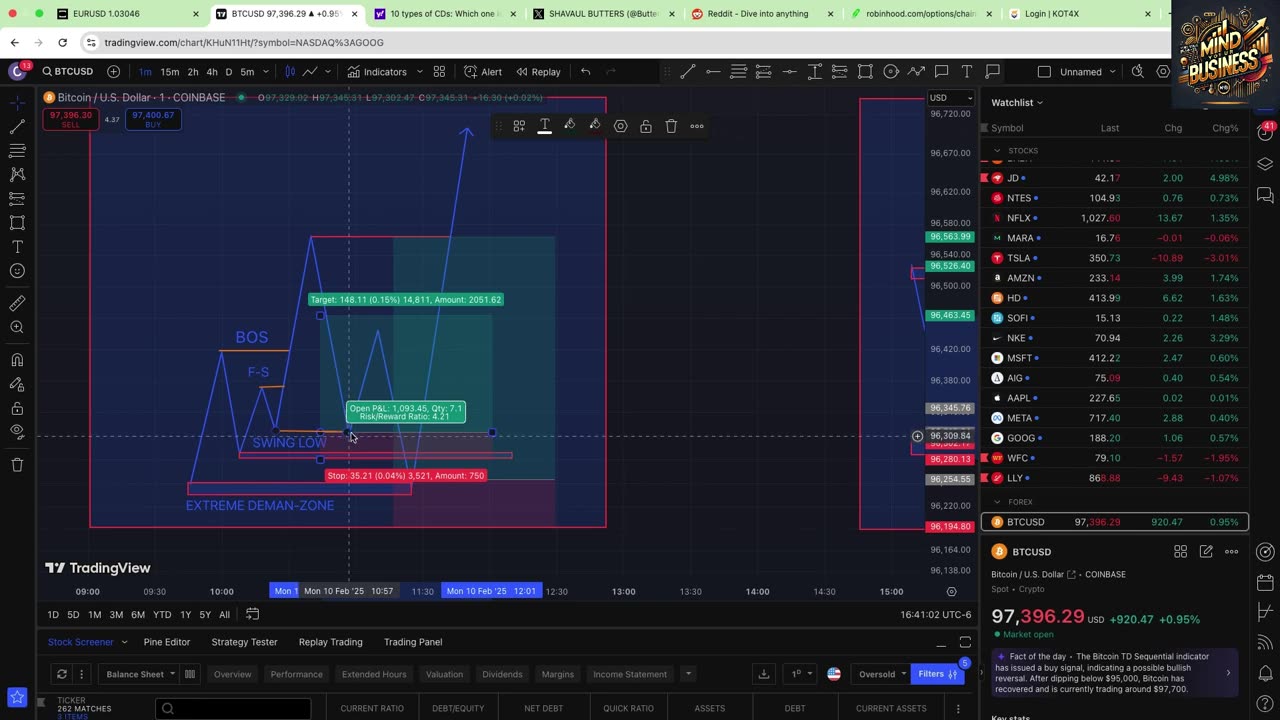
Task: Select the rectangle tool in top favorites toolbar
Action: [x=865, y=72]
